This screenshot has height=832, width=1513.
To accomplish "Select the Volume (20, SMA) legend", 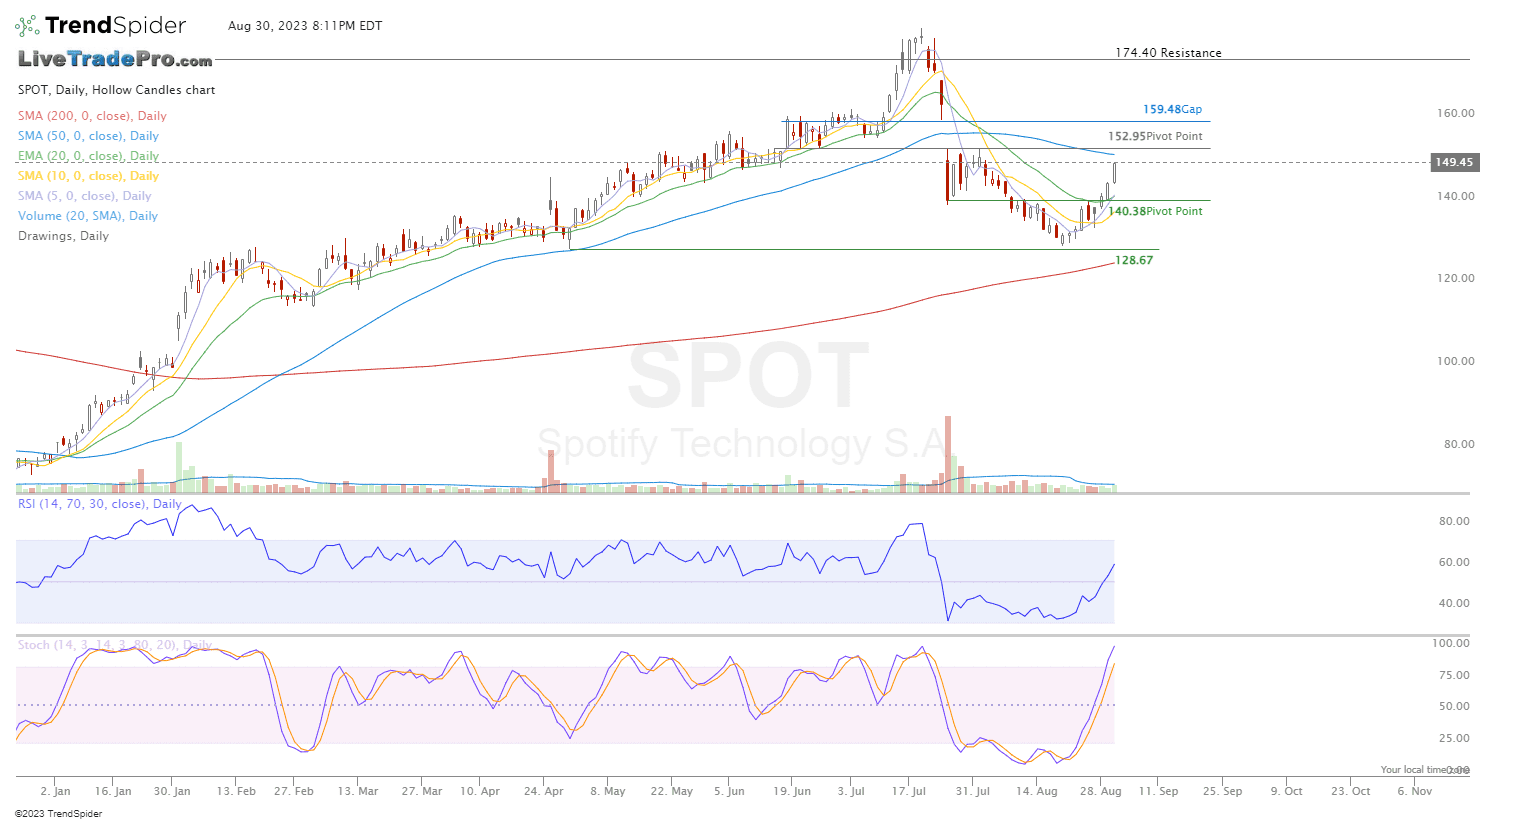I will (88, 216).
